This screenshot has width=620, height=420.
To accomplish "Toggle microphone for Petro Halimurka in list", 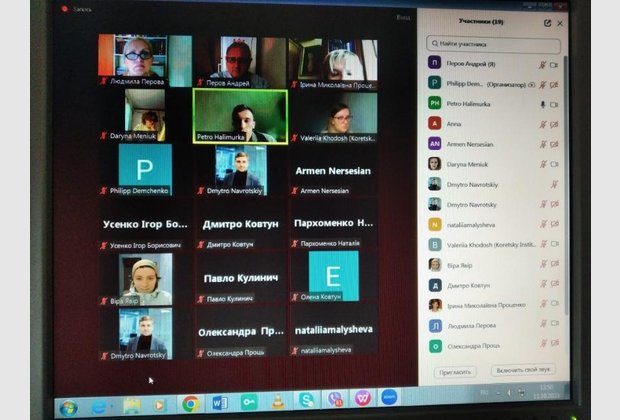I will tap(543, 103).
